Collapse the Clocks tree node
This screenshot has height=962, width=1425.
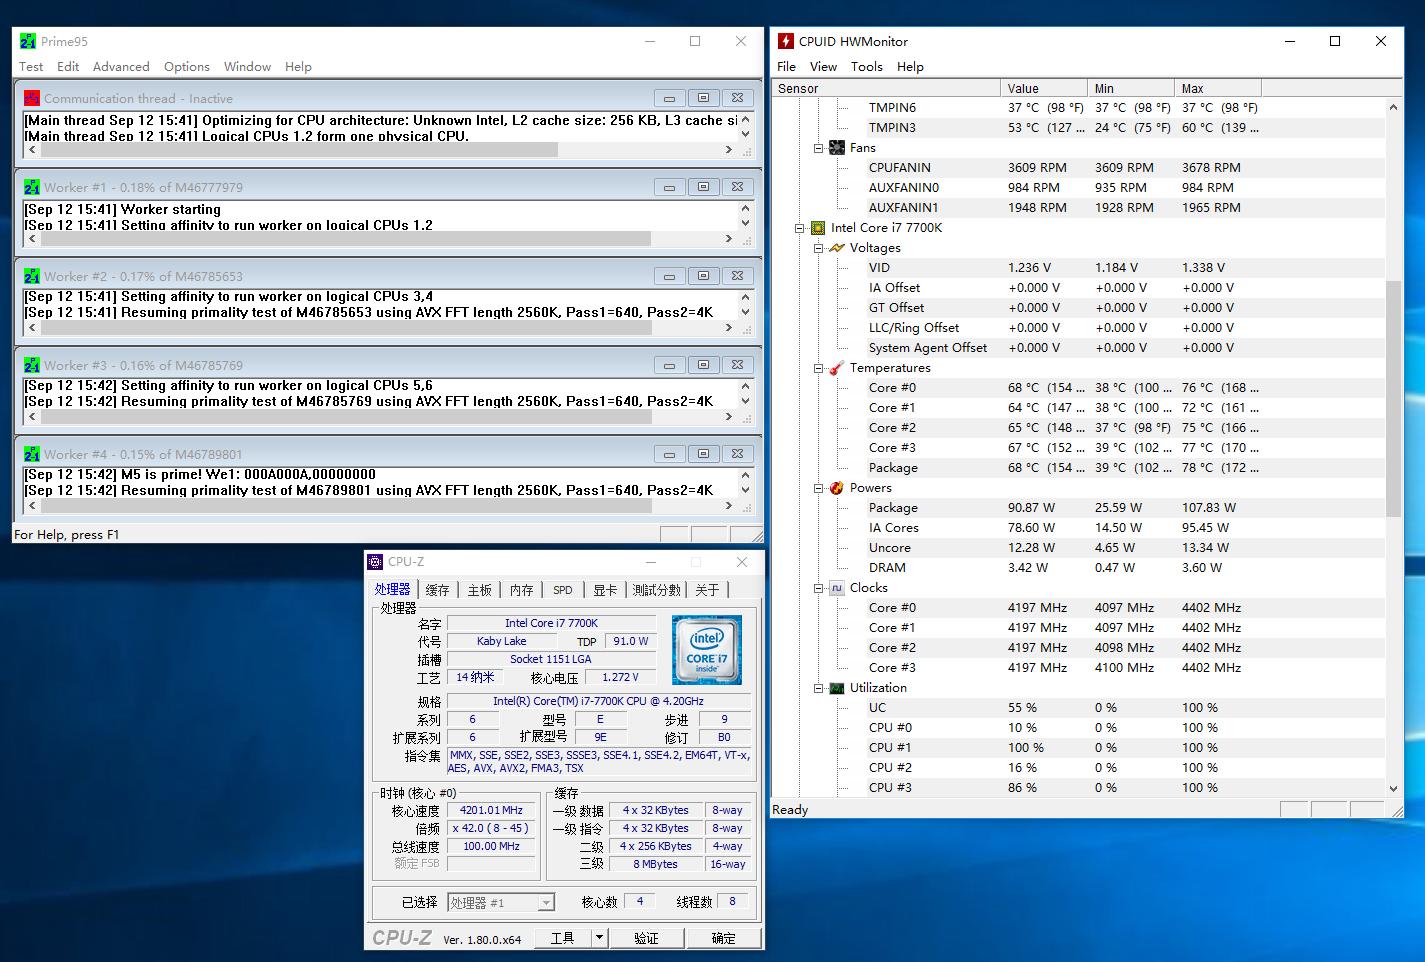pyautogui.click(x=818, y=588)
